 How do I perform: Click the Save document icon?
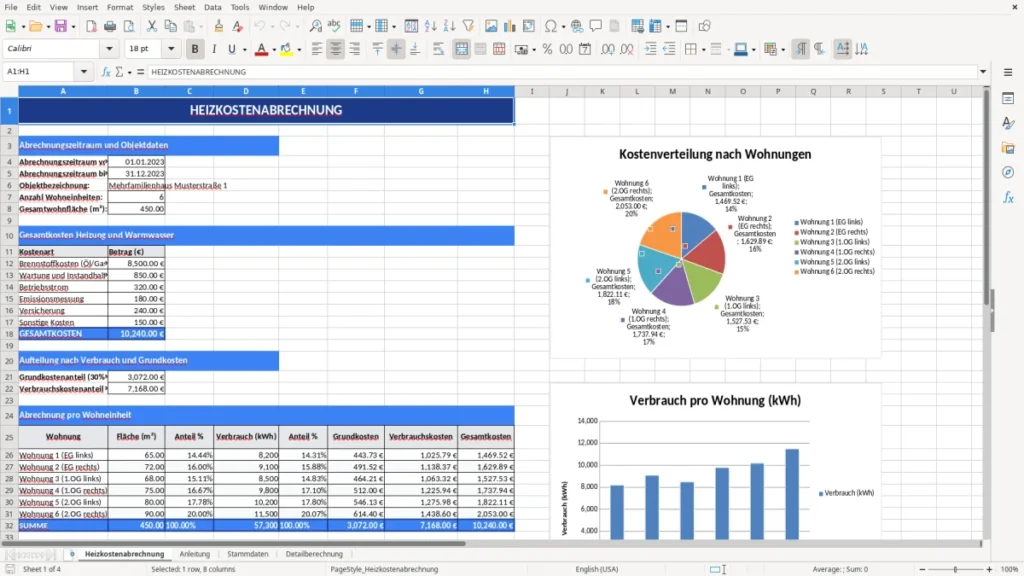pos(61,26)
